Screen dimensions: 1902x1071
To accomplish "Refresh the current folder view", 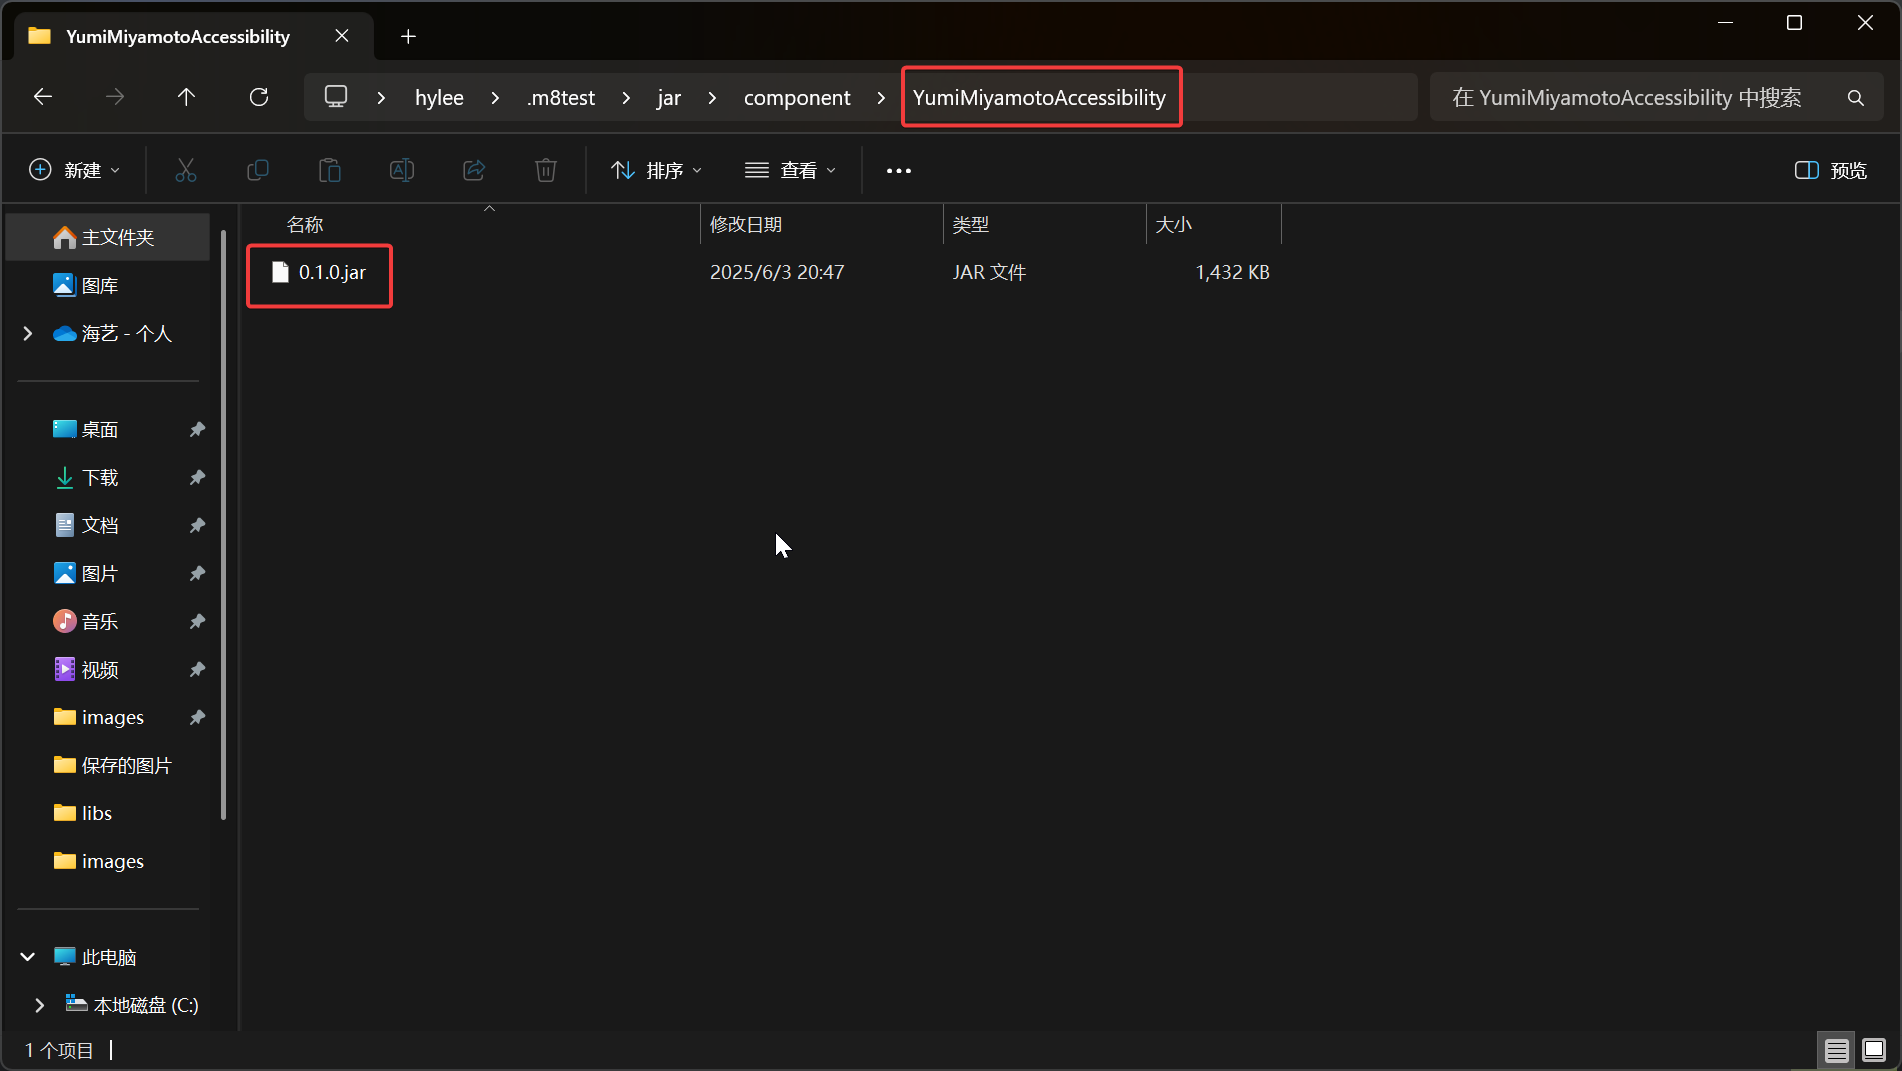I will [x=259, y=96].
